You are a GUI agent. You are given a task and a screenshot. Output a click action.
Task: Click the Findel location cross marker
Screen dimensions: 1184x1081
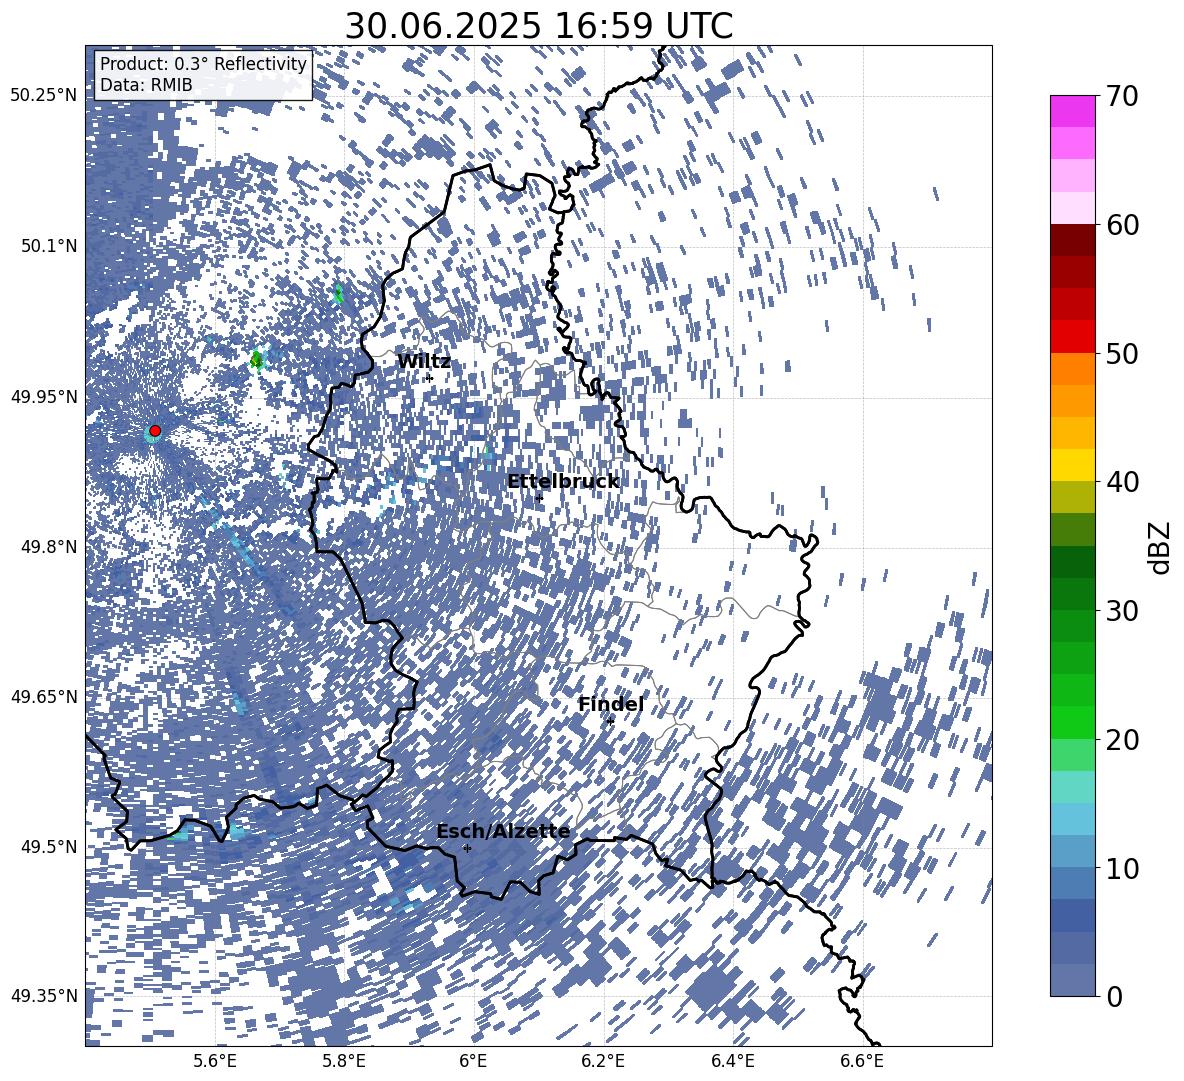coord(610,722)
